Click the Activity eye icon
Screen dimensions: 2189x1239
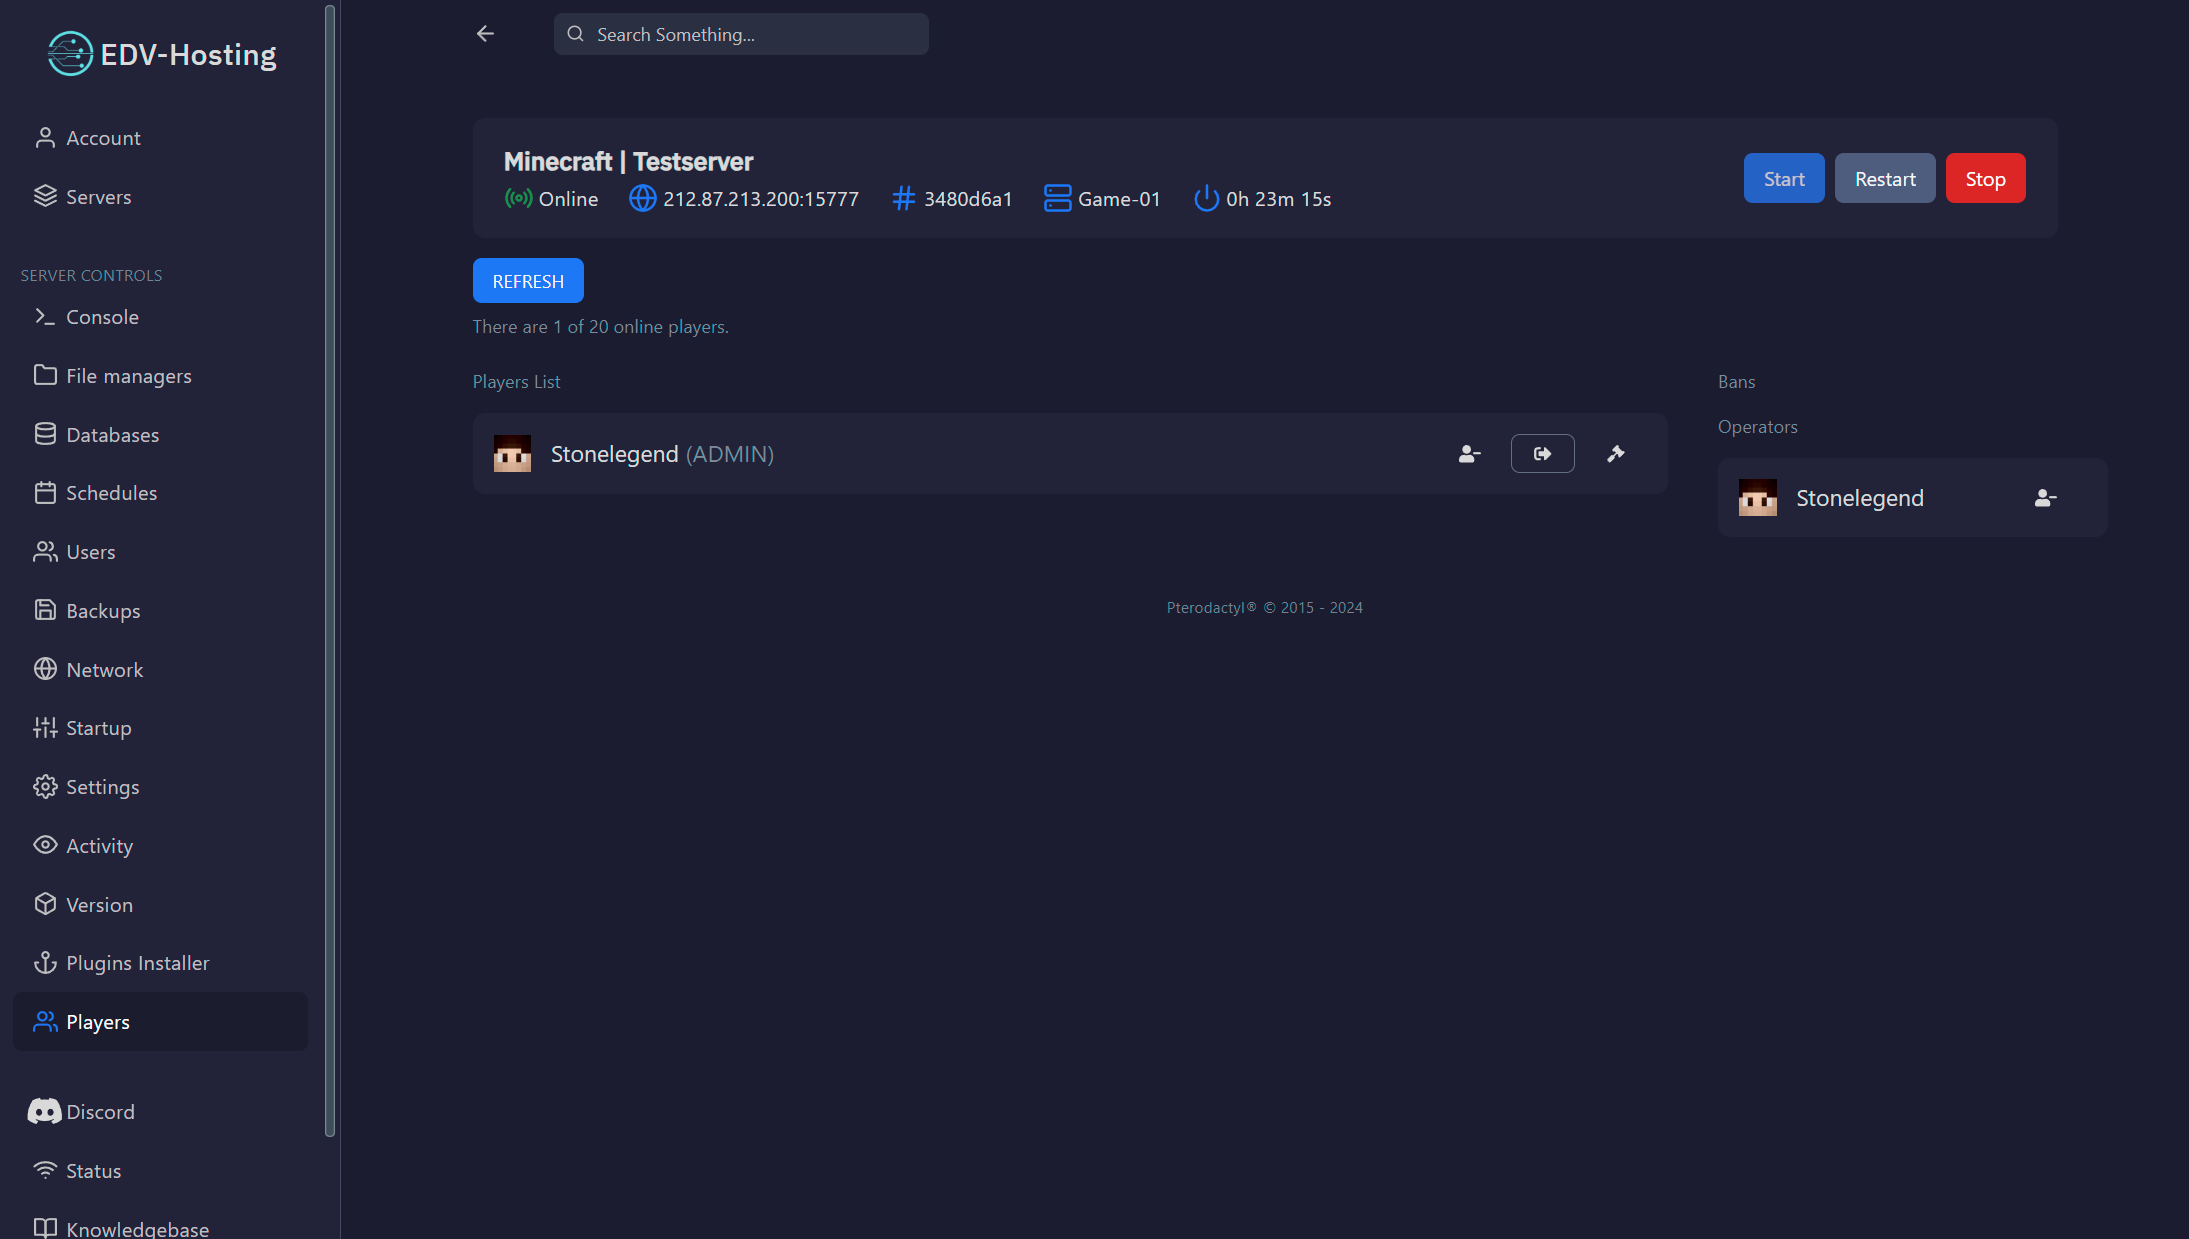pos(45,845)
